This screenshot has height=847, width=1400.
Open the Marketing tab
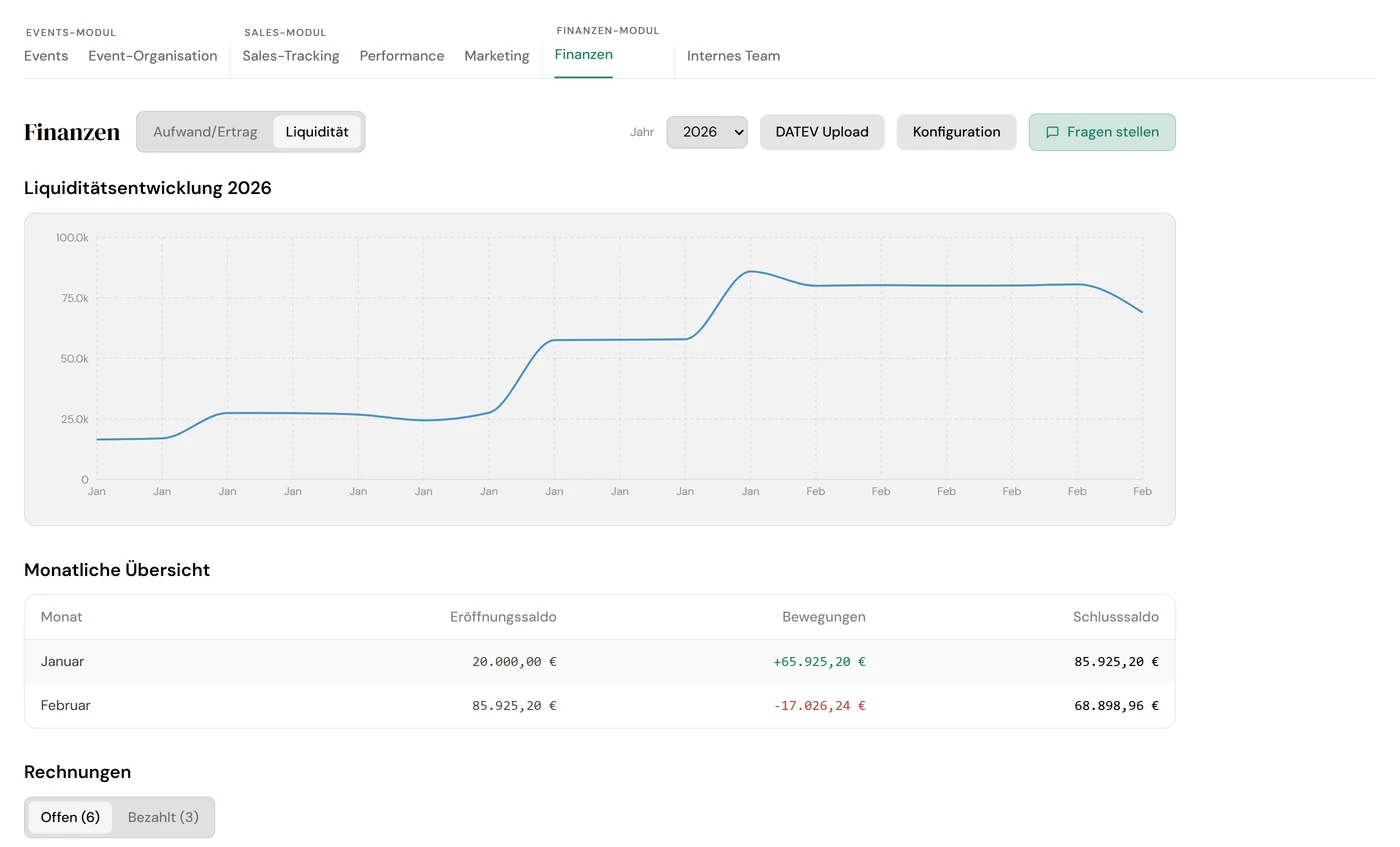click(497, 56)
